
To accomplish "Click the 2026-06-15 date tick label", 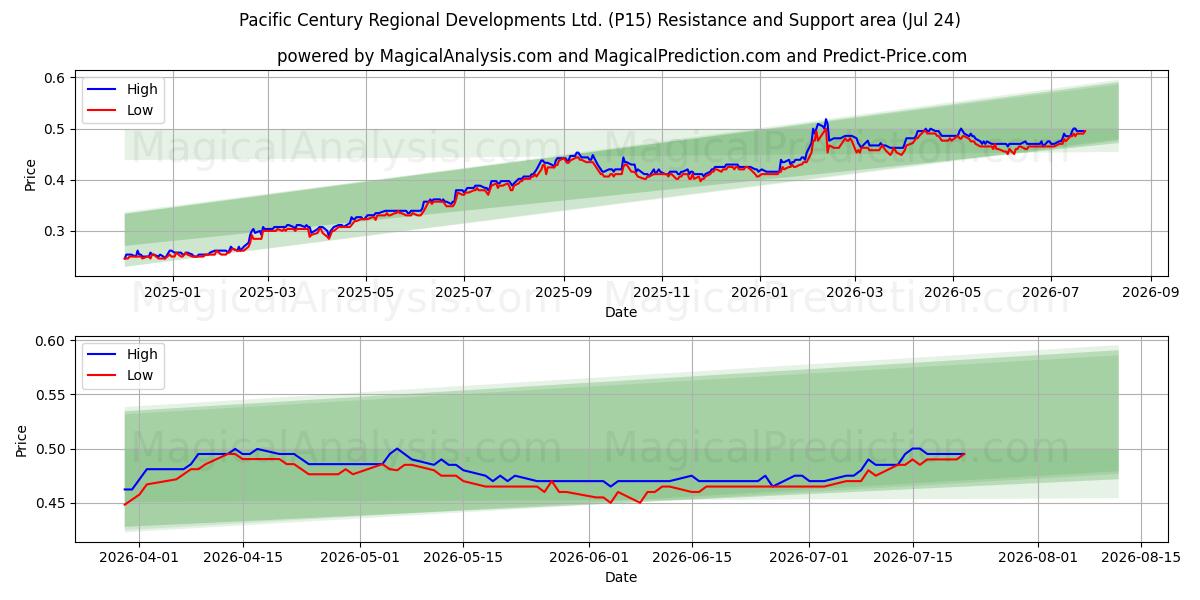I will (691, 557).
